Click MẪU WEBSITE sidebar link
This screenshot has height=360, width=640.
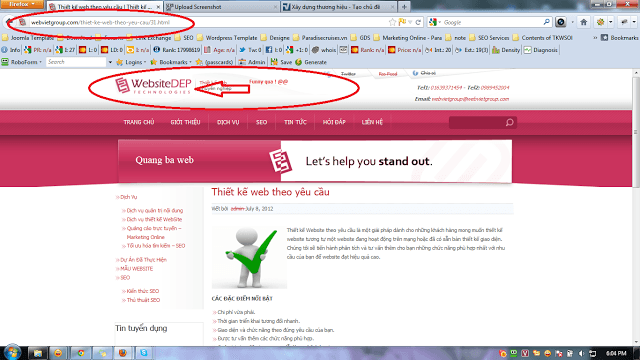coord(136,269)
